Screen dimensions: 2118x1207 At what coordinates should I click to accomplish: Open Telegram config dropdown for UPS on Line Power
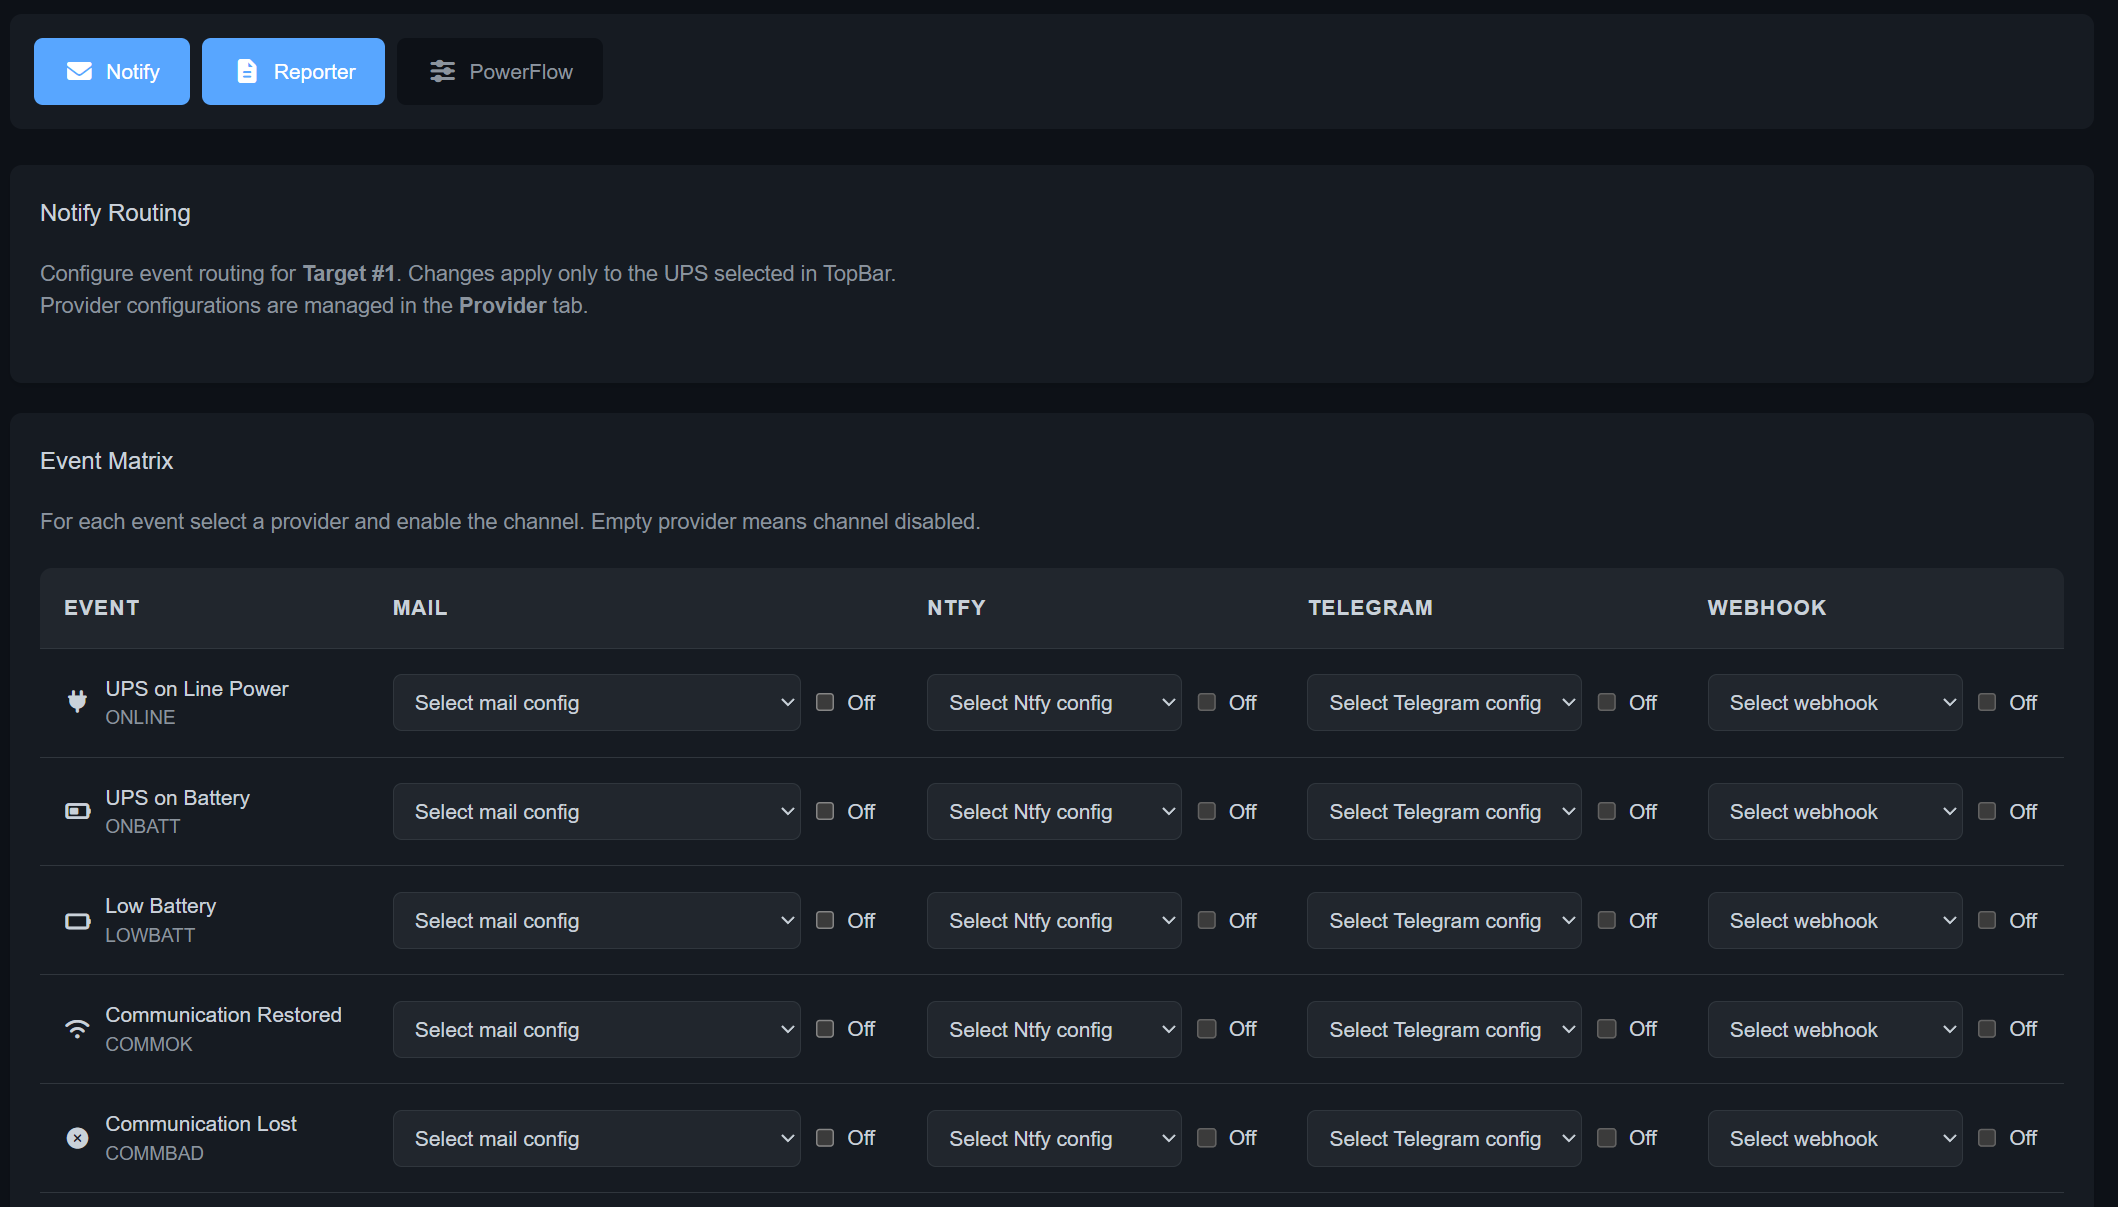(x=1444, y=702)
